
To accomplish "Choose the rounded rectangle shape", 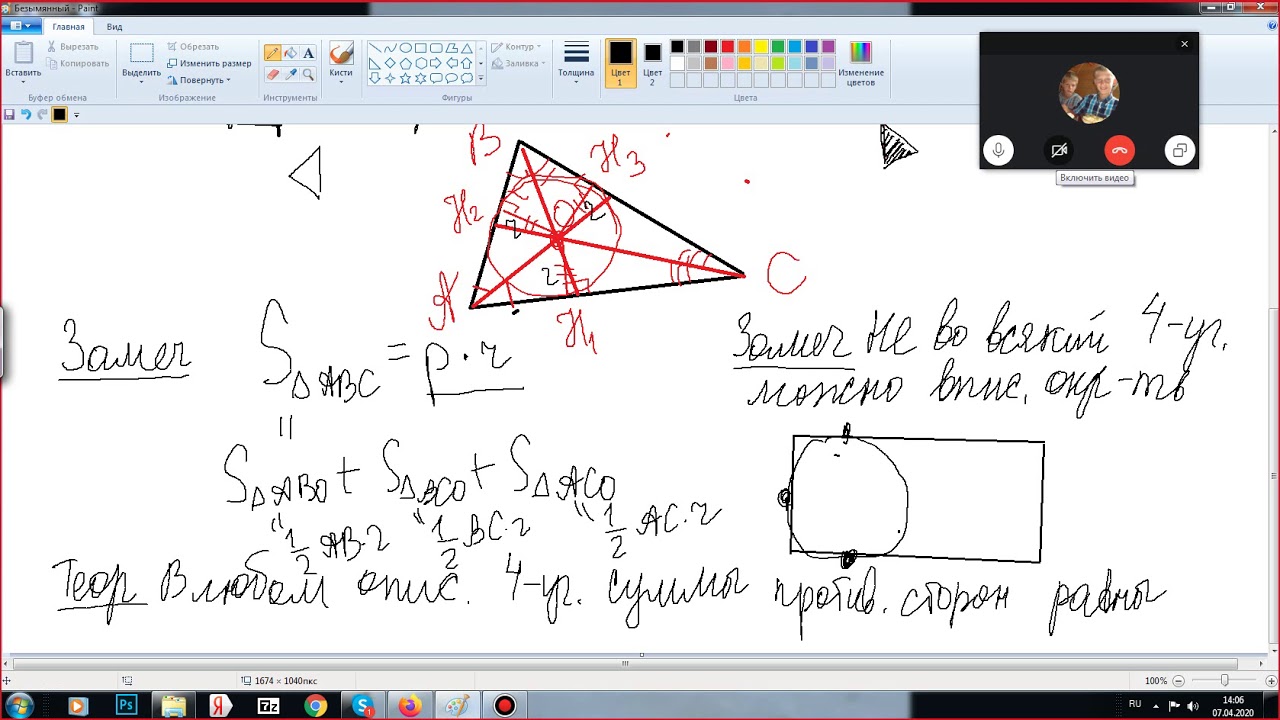I will 436,48.
